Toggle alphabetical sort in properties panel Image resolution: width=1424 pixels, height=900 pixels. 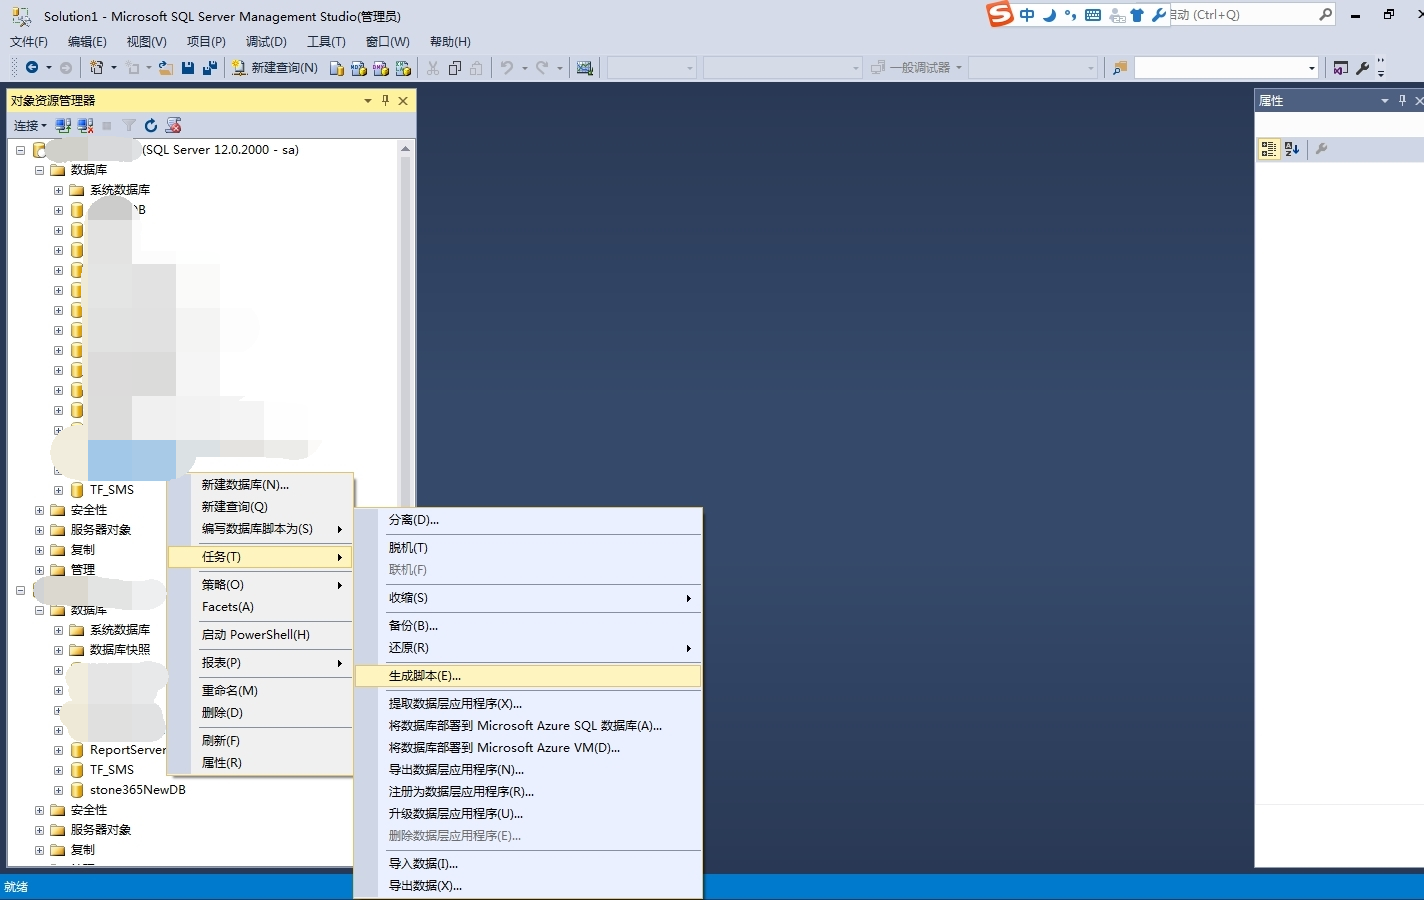tap(1292, 149)
